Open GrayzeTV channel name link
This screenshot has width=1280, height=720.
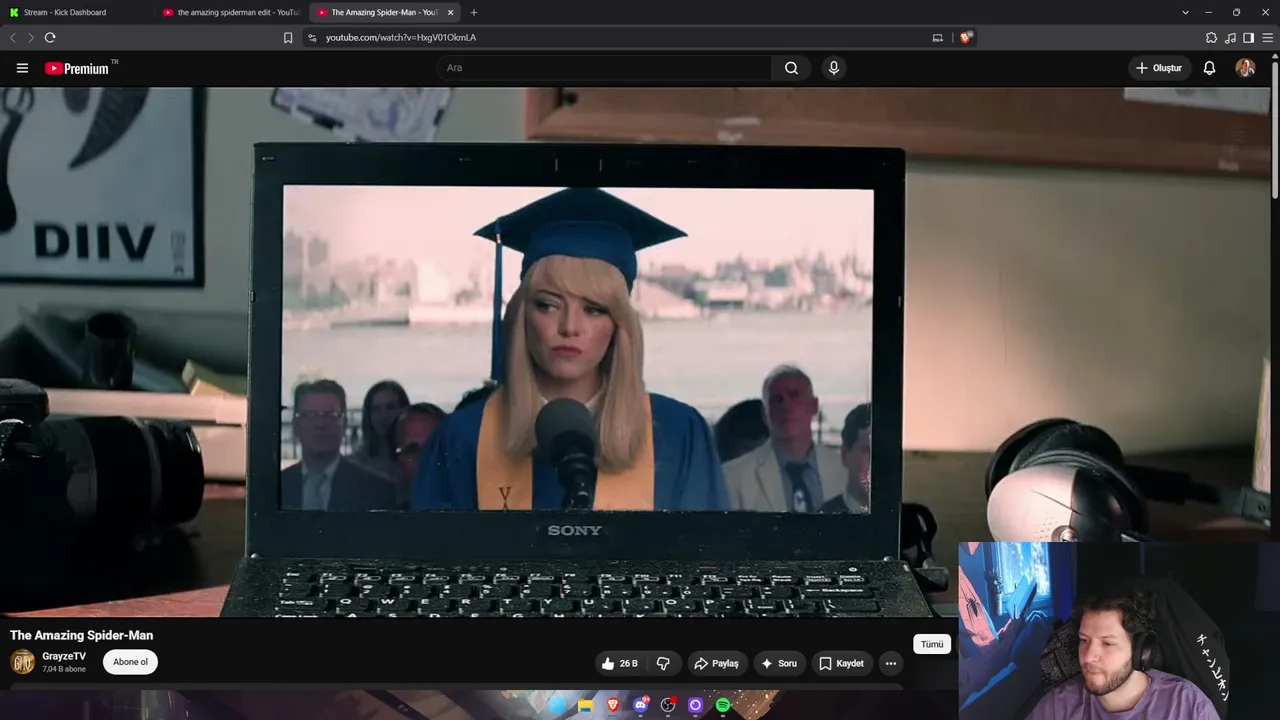coord(64,656)
